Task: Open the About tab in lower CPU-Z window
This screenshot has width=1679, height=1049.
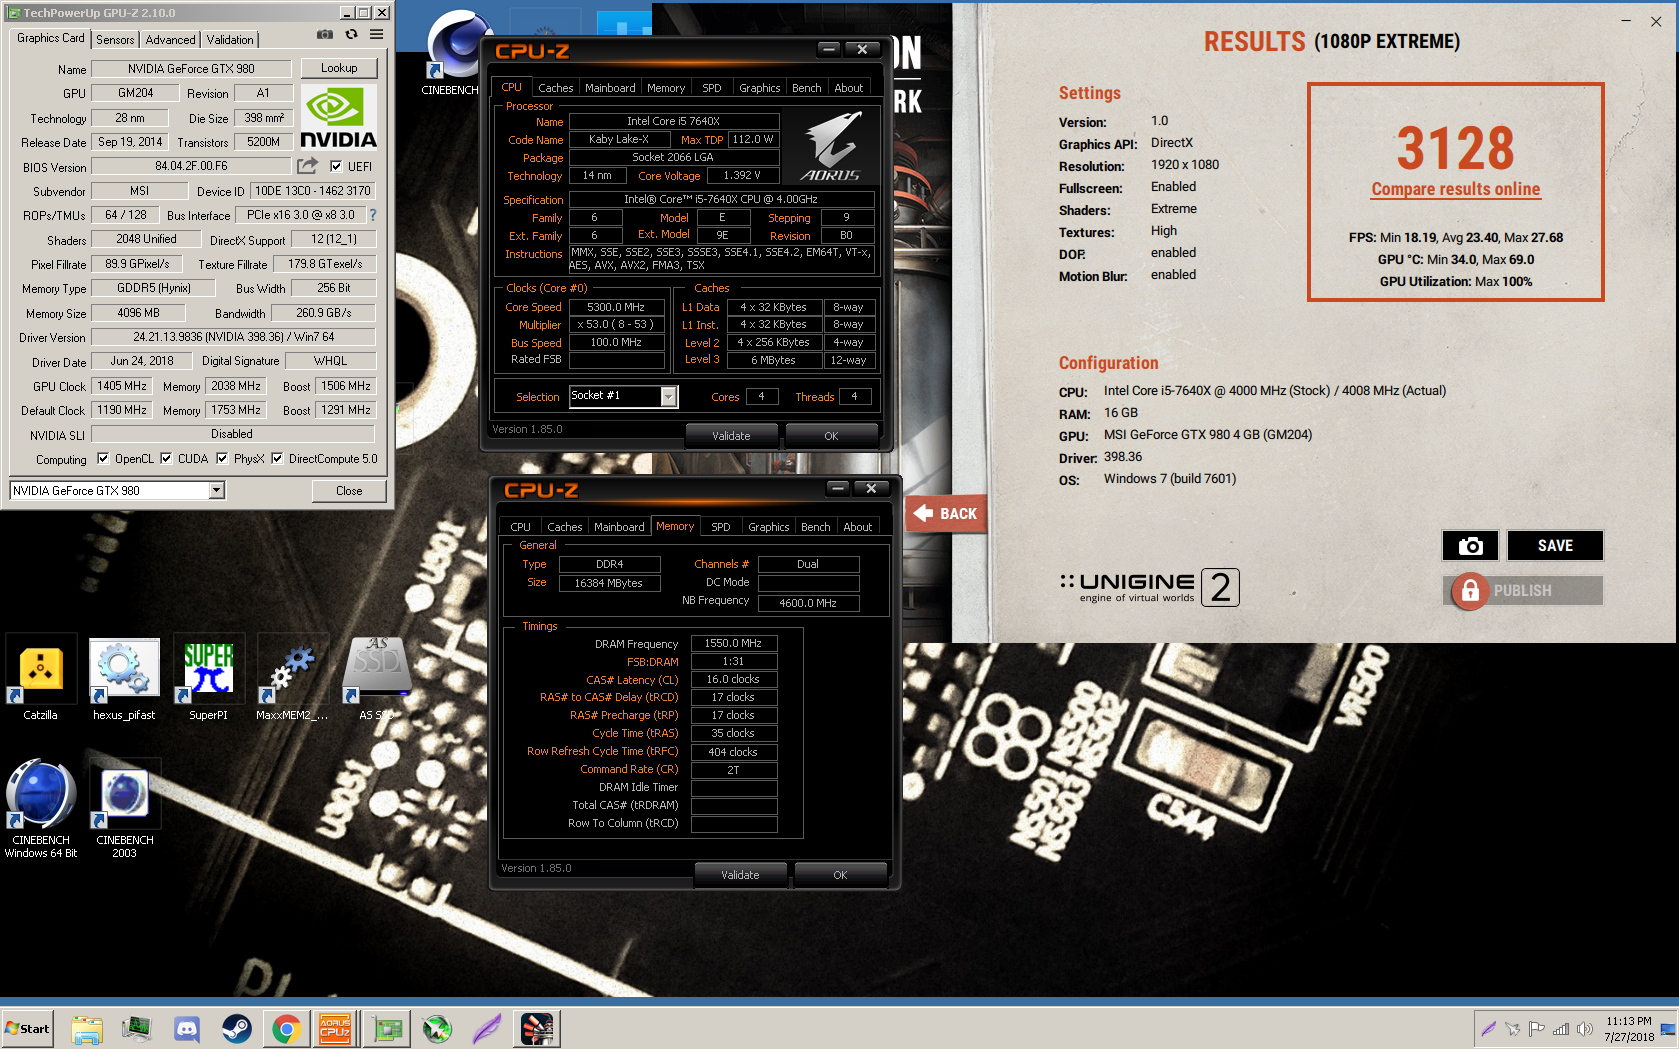Action: pos(858,527)
